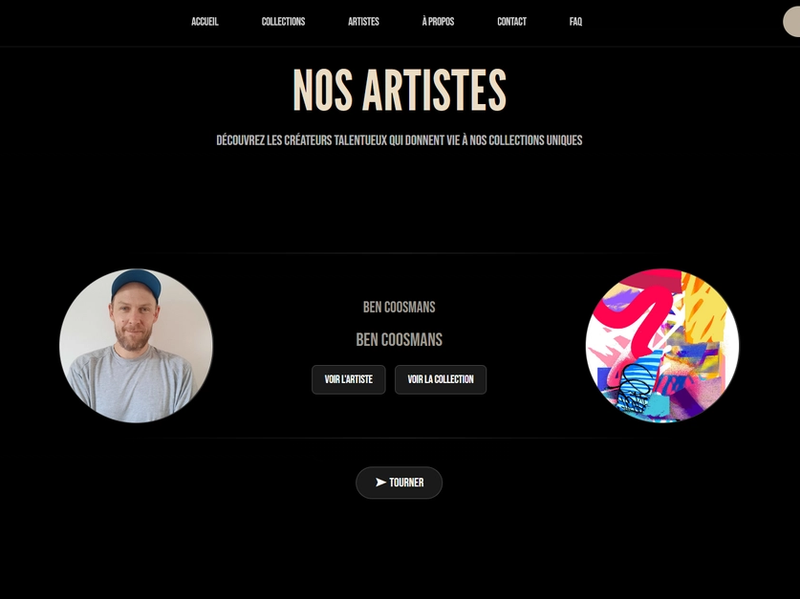
Task: Open the Accueil navigation item
Action: coord(205,21)
